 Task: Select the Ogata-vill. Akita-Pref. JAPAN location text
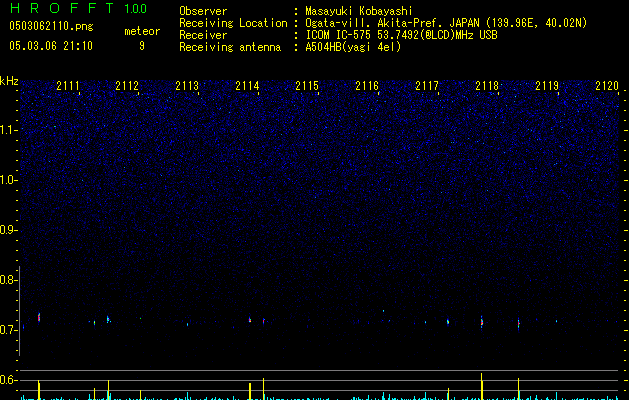point(446,23)
